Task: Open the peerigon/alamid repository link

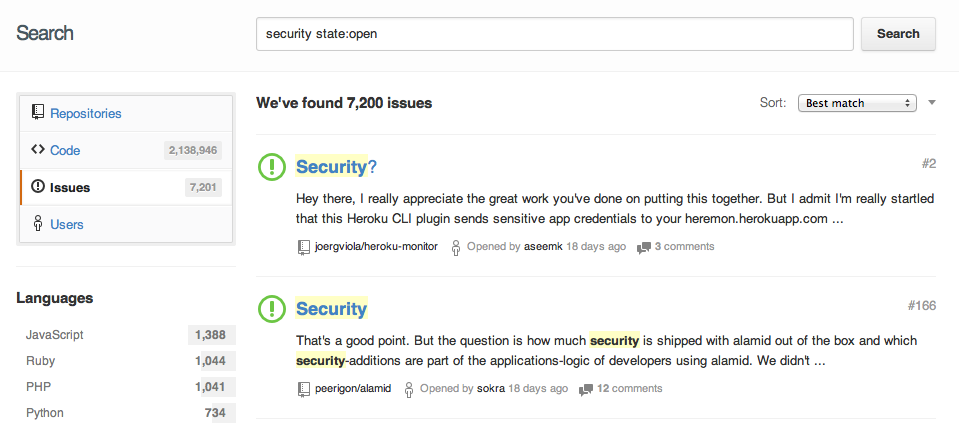Action: click(x=353, y=389)
